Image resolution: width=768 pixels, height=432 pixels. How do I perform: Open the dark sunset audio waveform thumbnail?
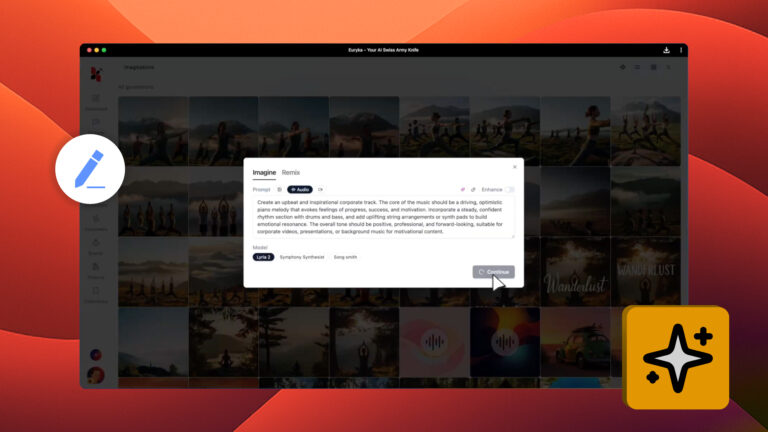505,342
